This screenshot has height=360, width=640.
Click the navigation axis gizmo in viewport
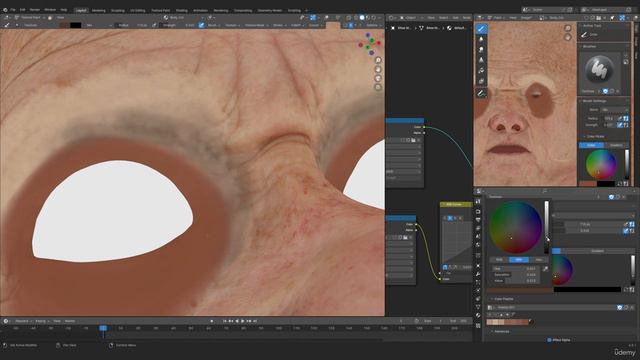(x=369, y=43)
